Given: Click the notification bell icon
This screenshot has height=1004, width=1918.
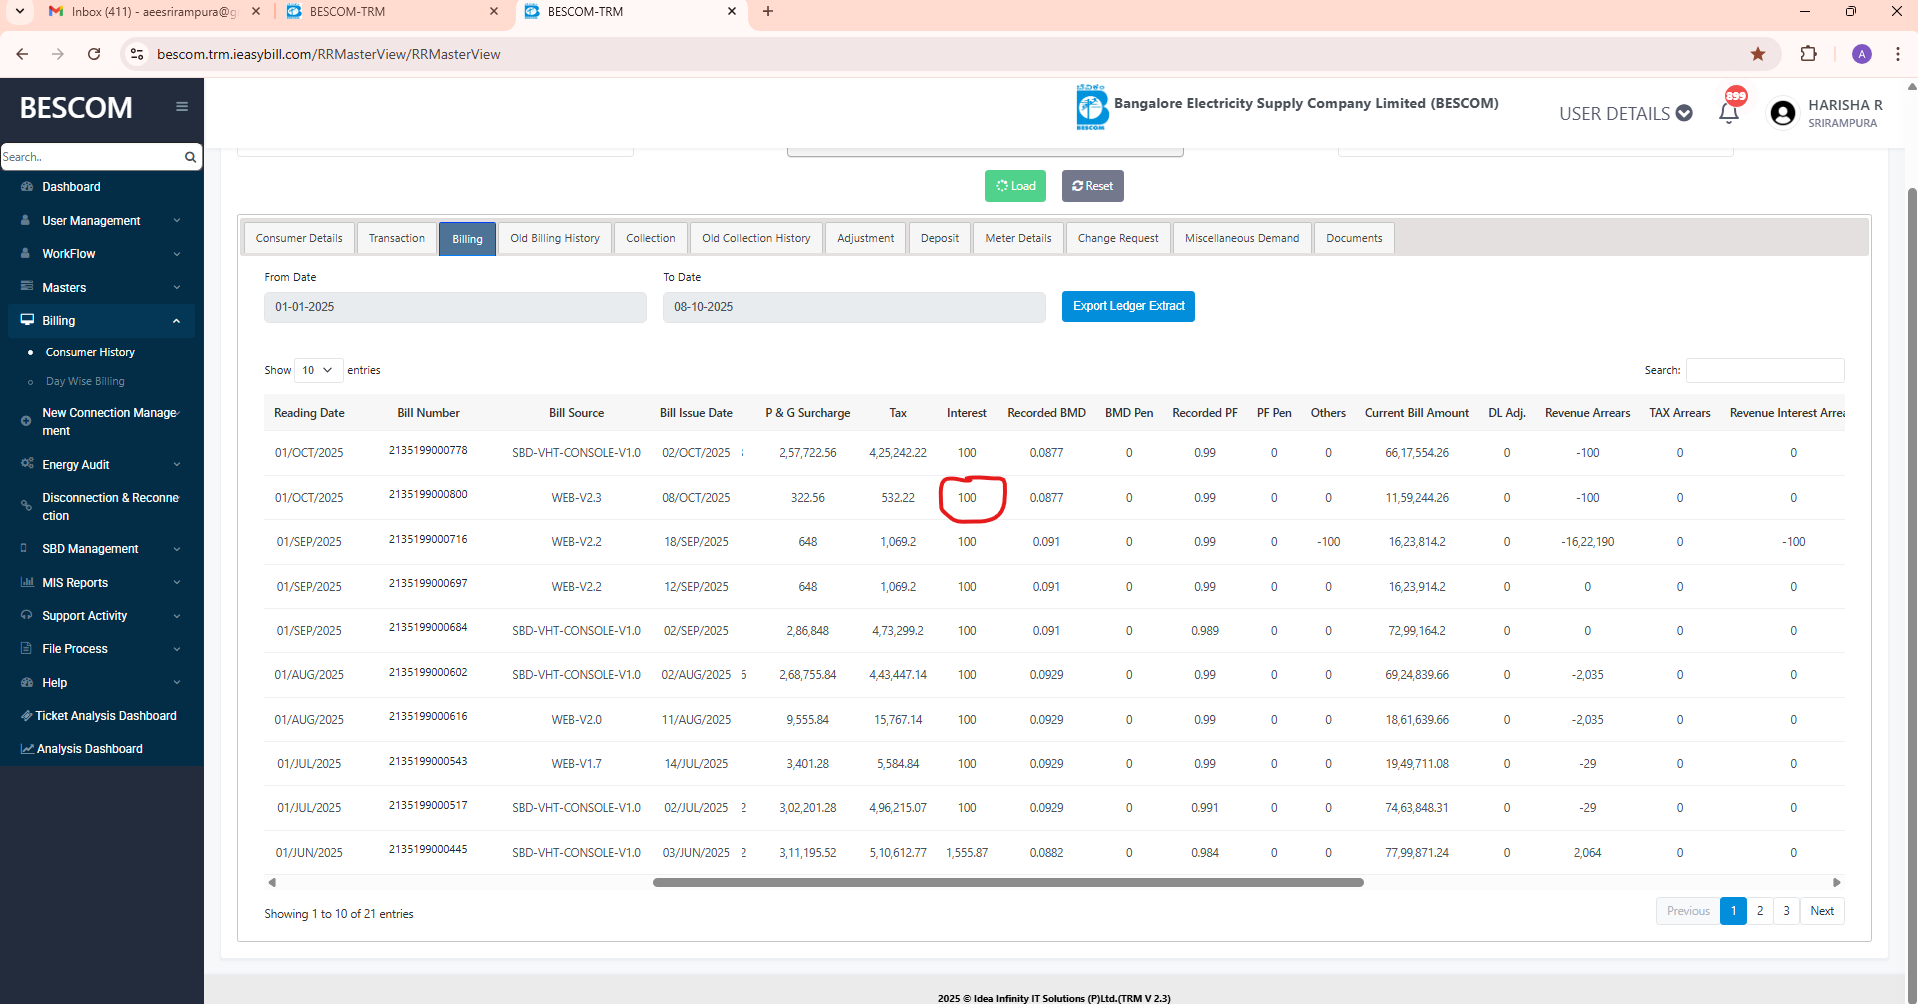Looking at the screenshot, I should click(x=1728, y=113).
